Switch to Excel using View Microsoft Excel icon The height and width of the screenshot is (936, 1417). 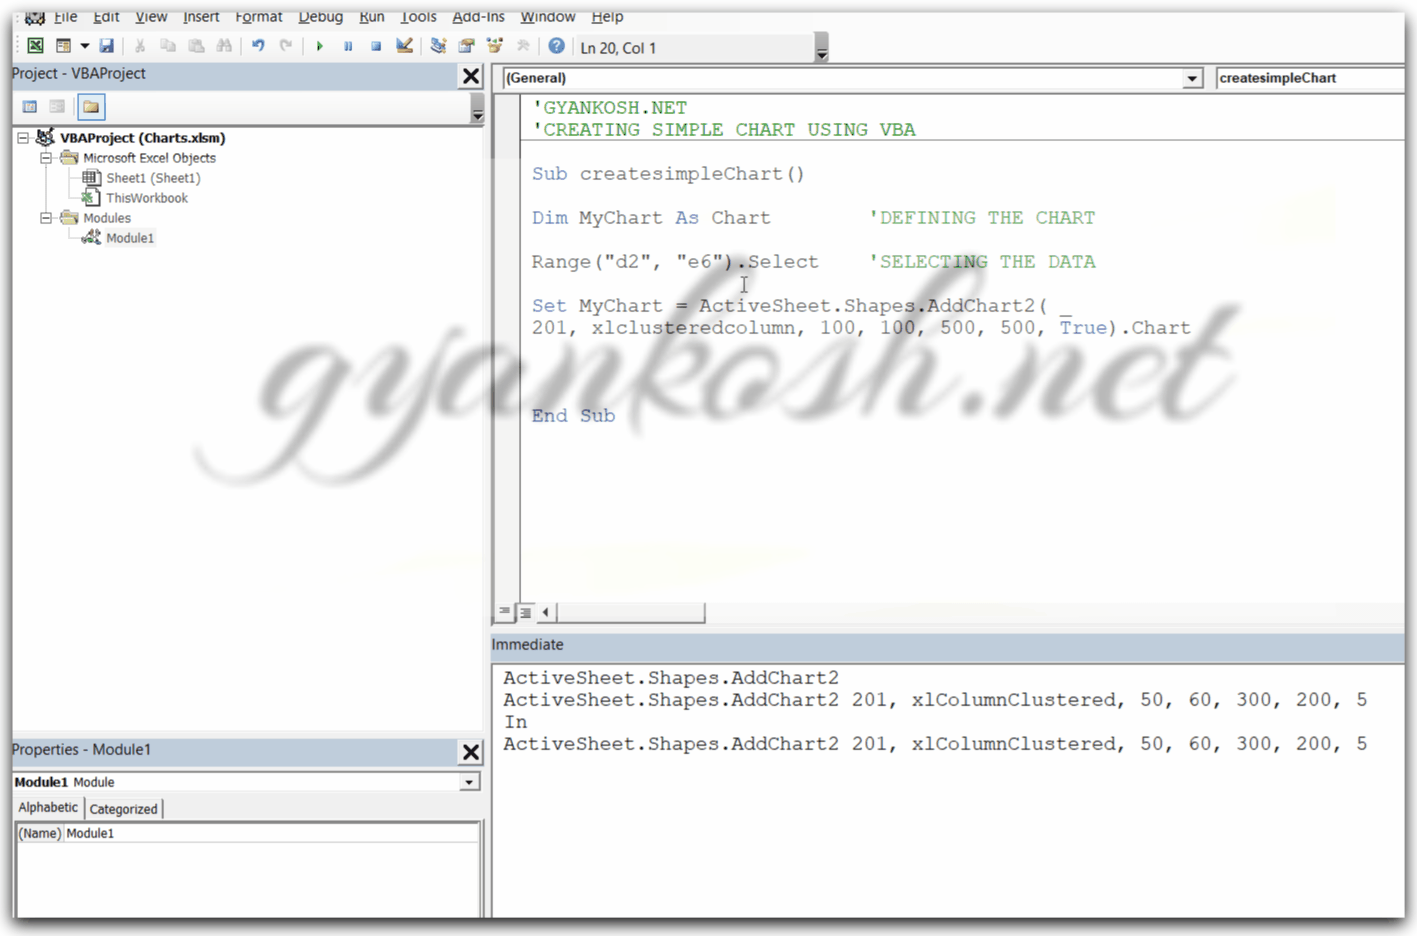34,46
